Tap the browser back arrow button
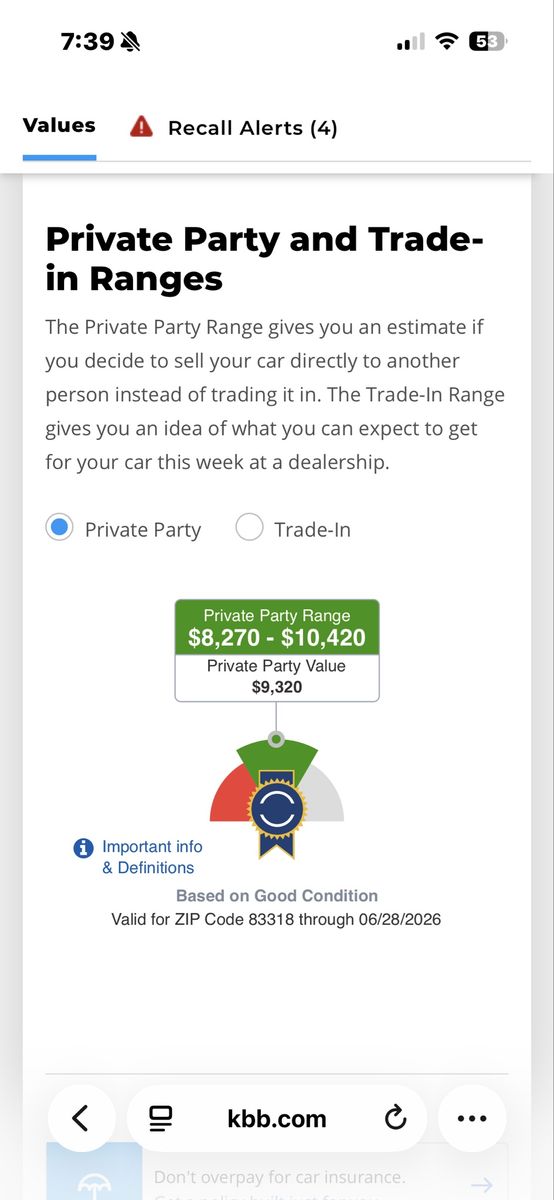Image resolution: width=554 pixels, height=1200 pixels. (x=81, y=1118)
